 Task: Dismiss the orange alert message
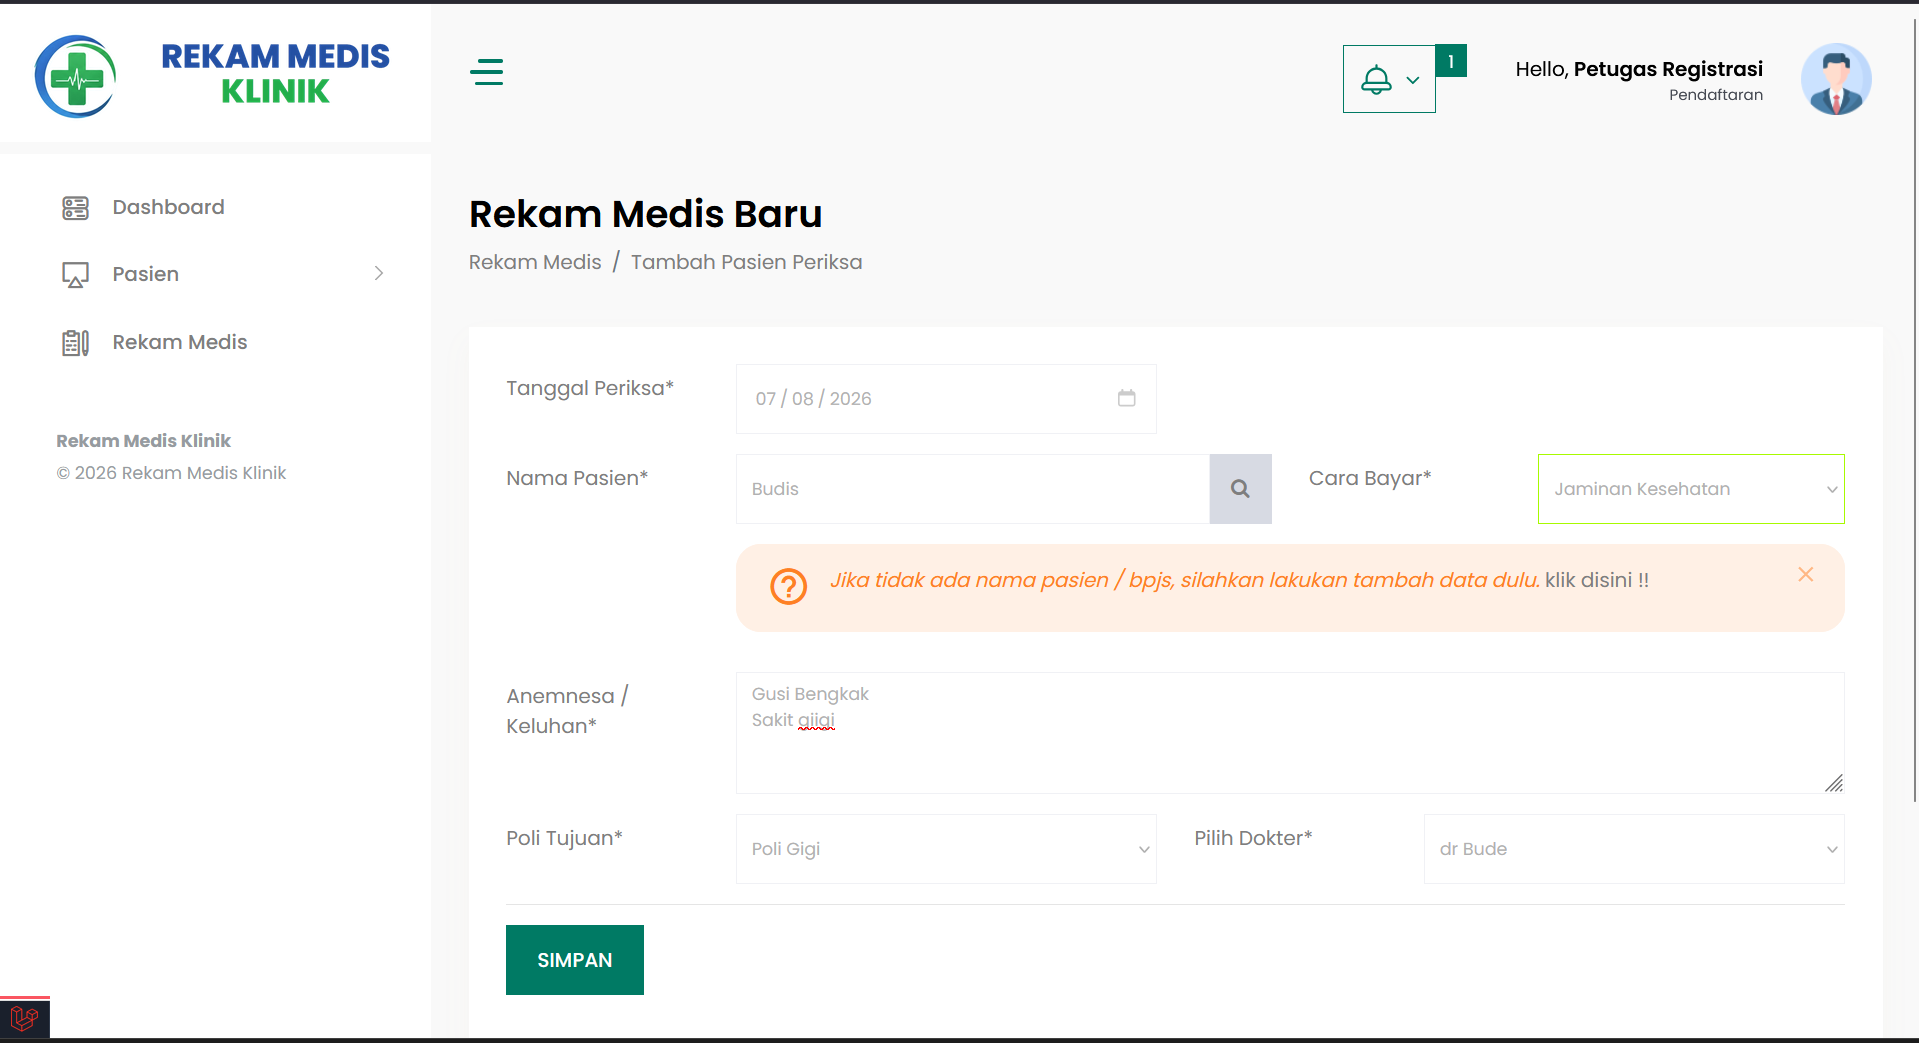tap(1805, 574)
